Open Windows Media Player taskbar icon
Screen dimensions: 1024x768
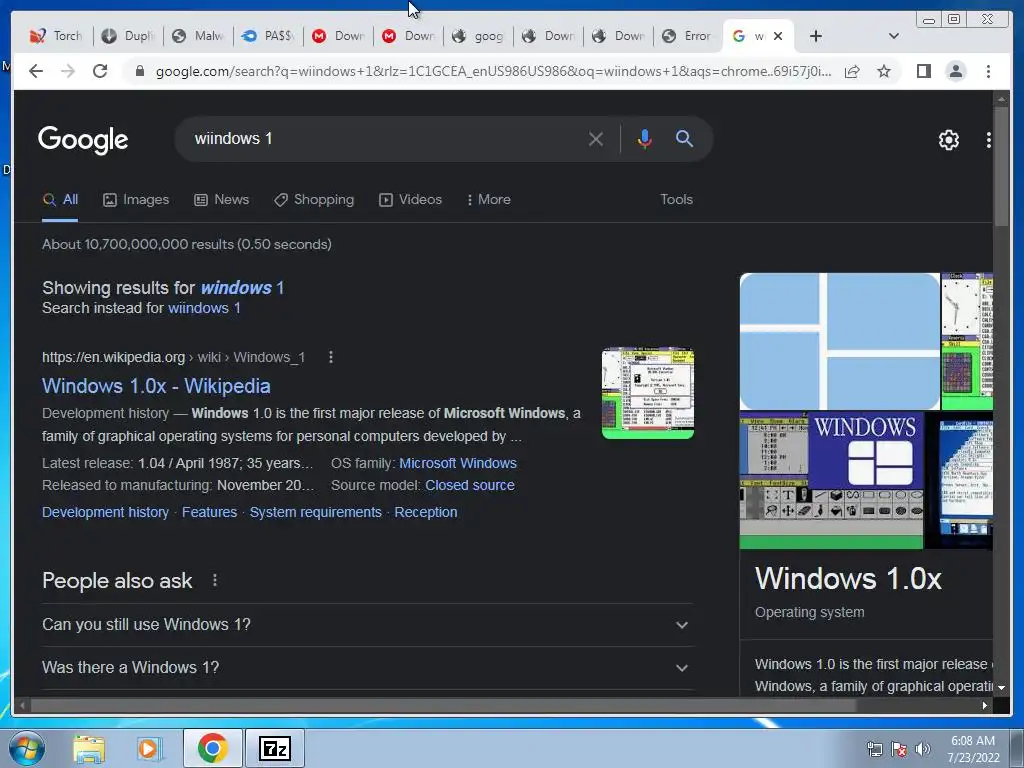tap(149, 748)
